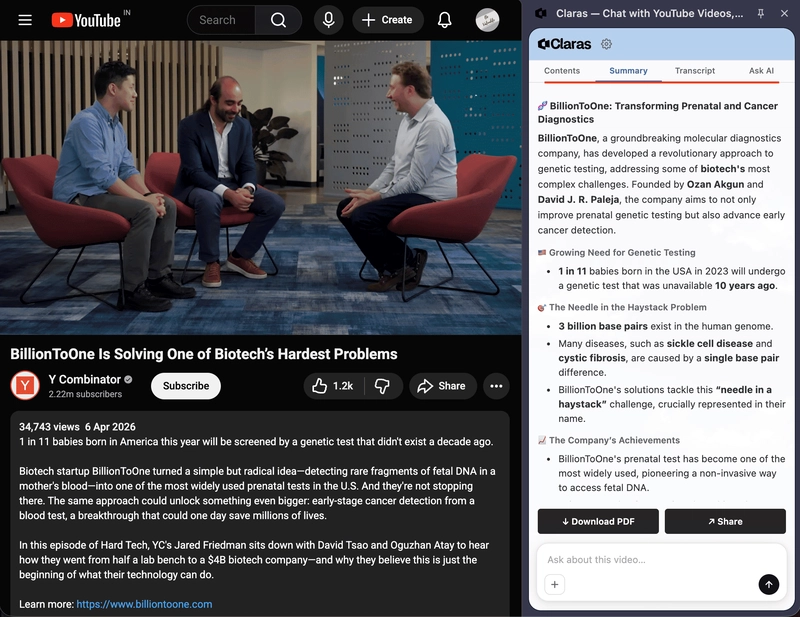Click the Ask about this video field
The height and width of the screenshot is (617, 800).
point(662,559)
